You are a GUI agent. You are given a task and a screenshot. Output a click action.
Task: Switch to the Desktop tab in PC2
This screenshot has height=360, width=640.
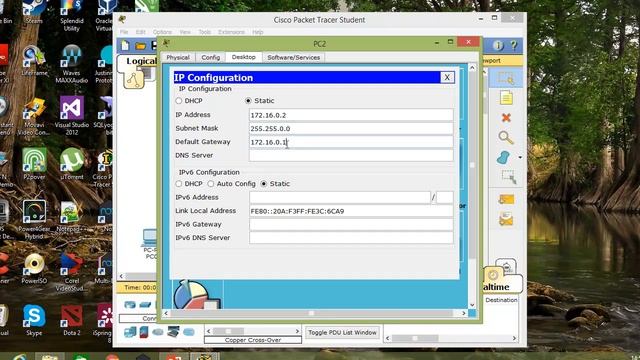click(244, 57)
